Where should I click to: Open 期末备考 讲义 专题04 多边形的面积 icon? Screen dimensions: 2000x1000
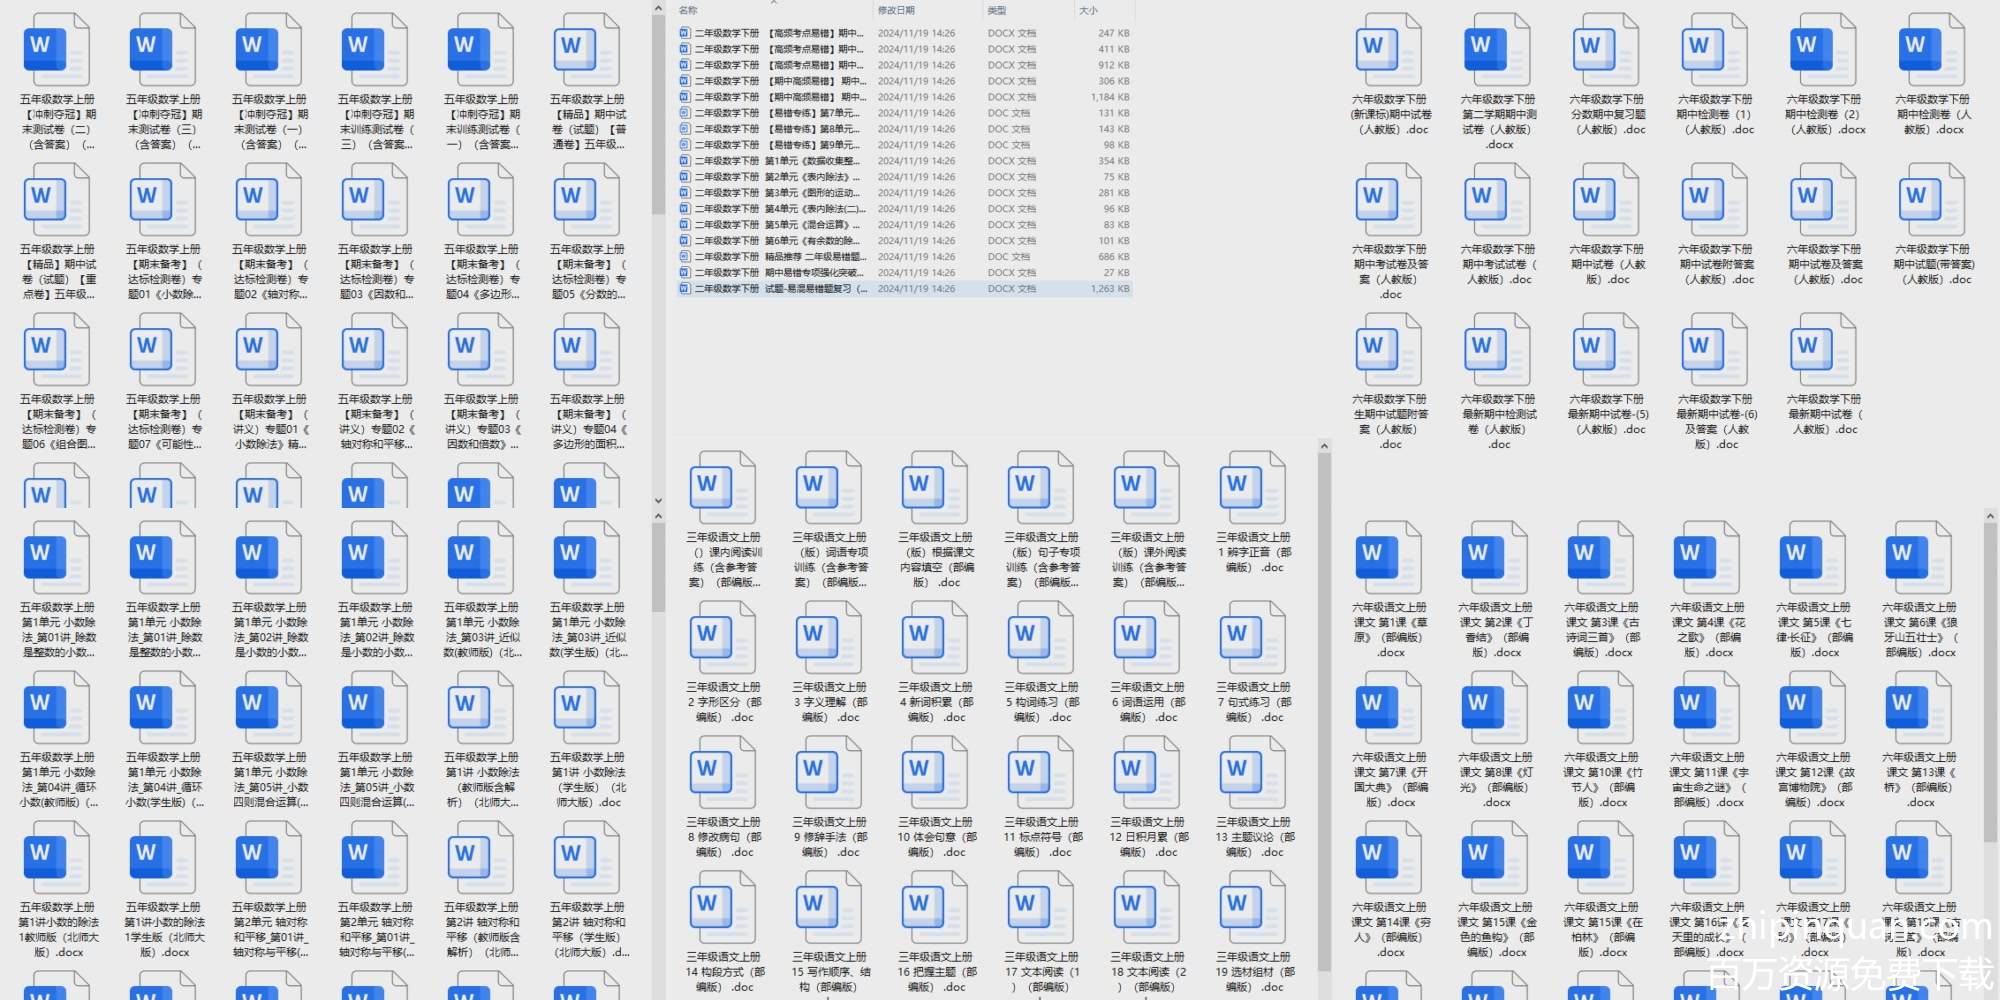click(x=586, y=349)
